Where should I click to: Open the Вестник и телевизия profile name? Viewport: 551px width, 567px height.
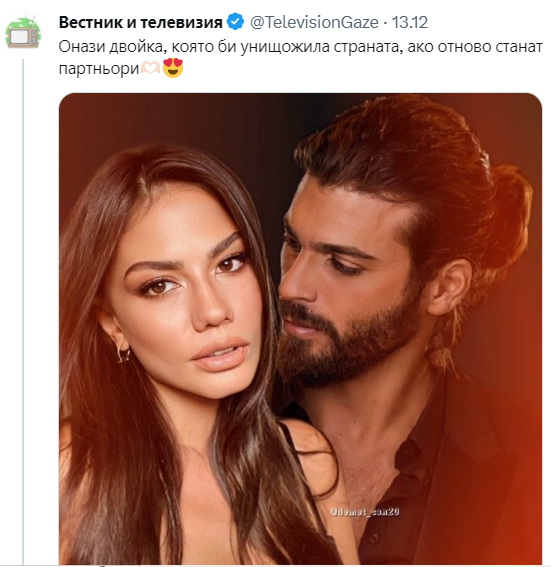(141, 22)
